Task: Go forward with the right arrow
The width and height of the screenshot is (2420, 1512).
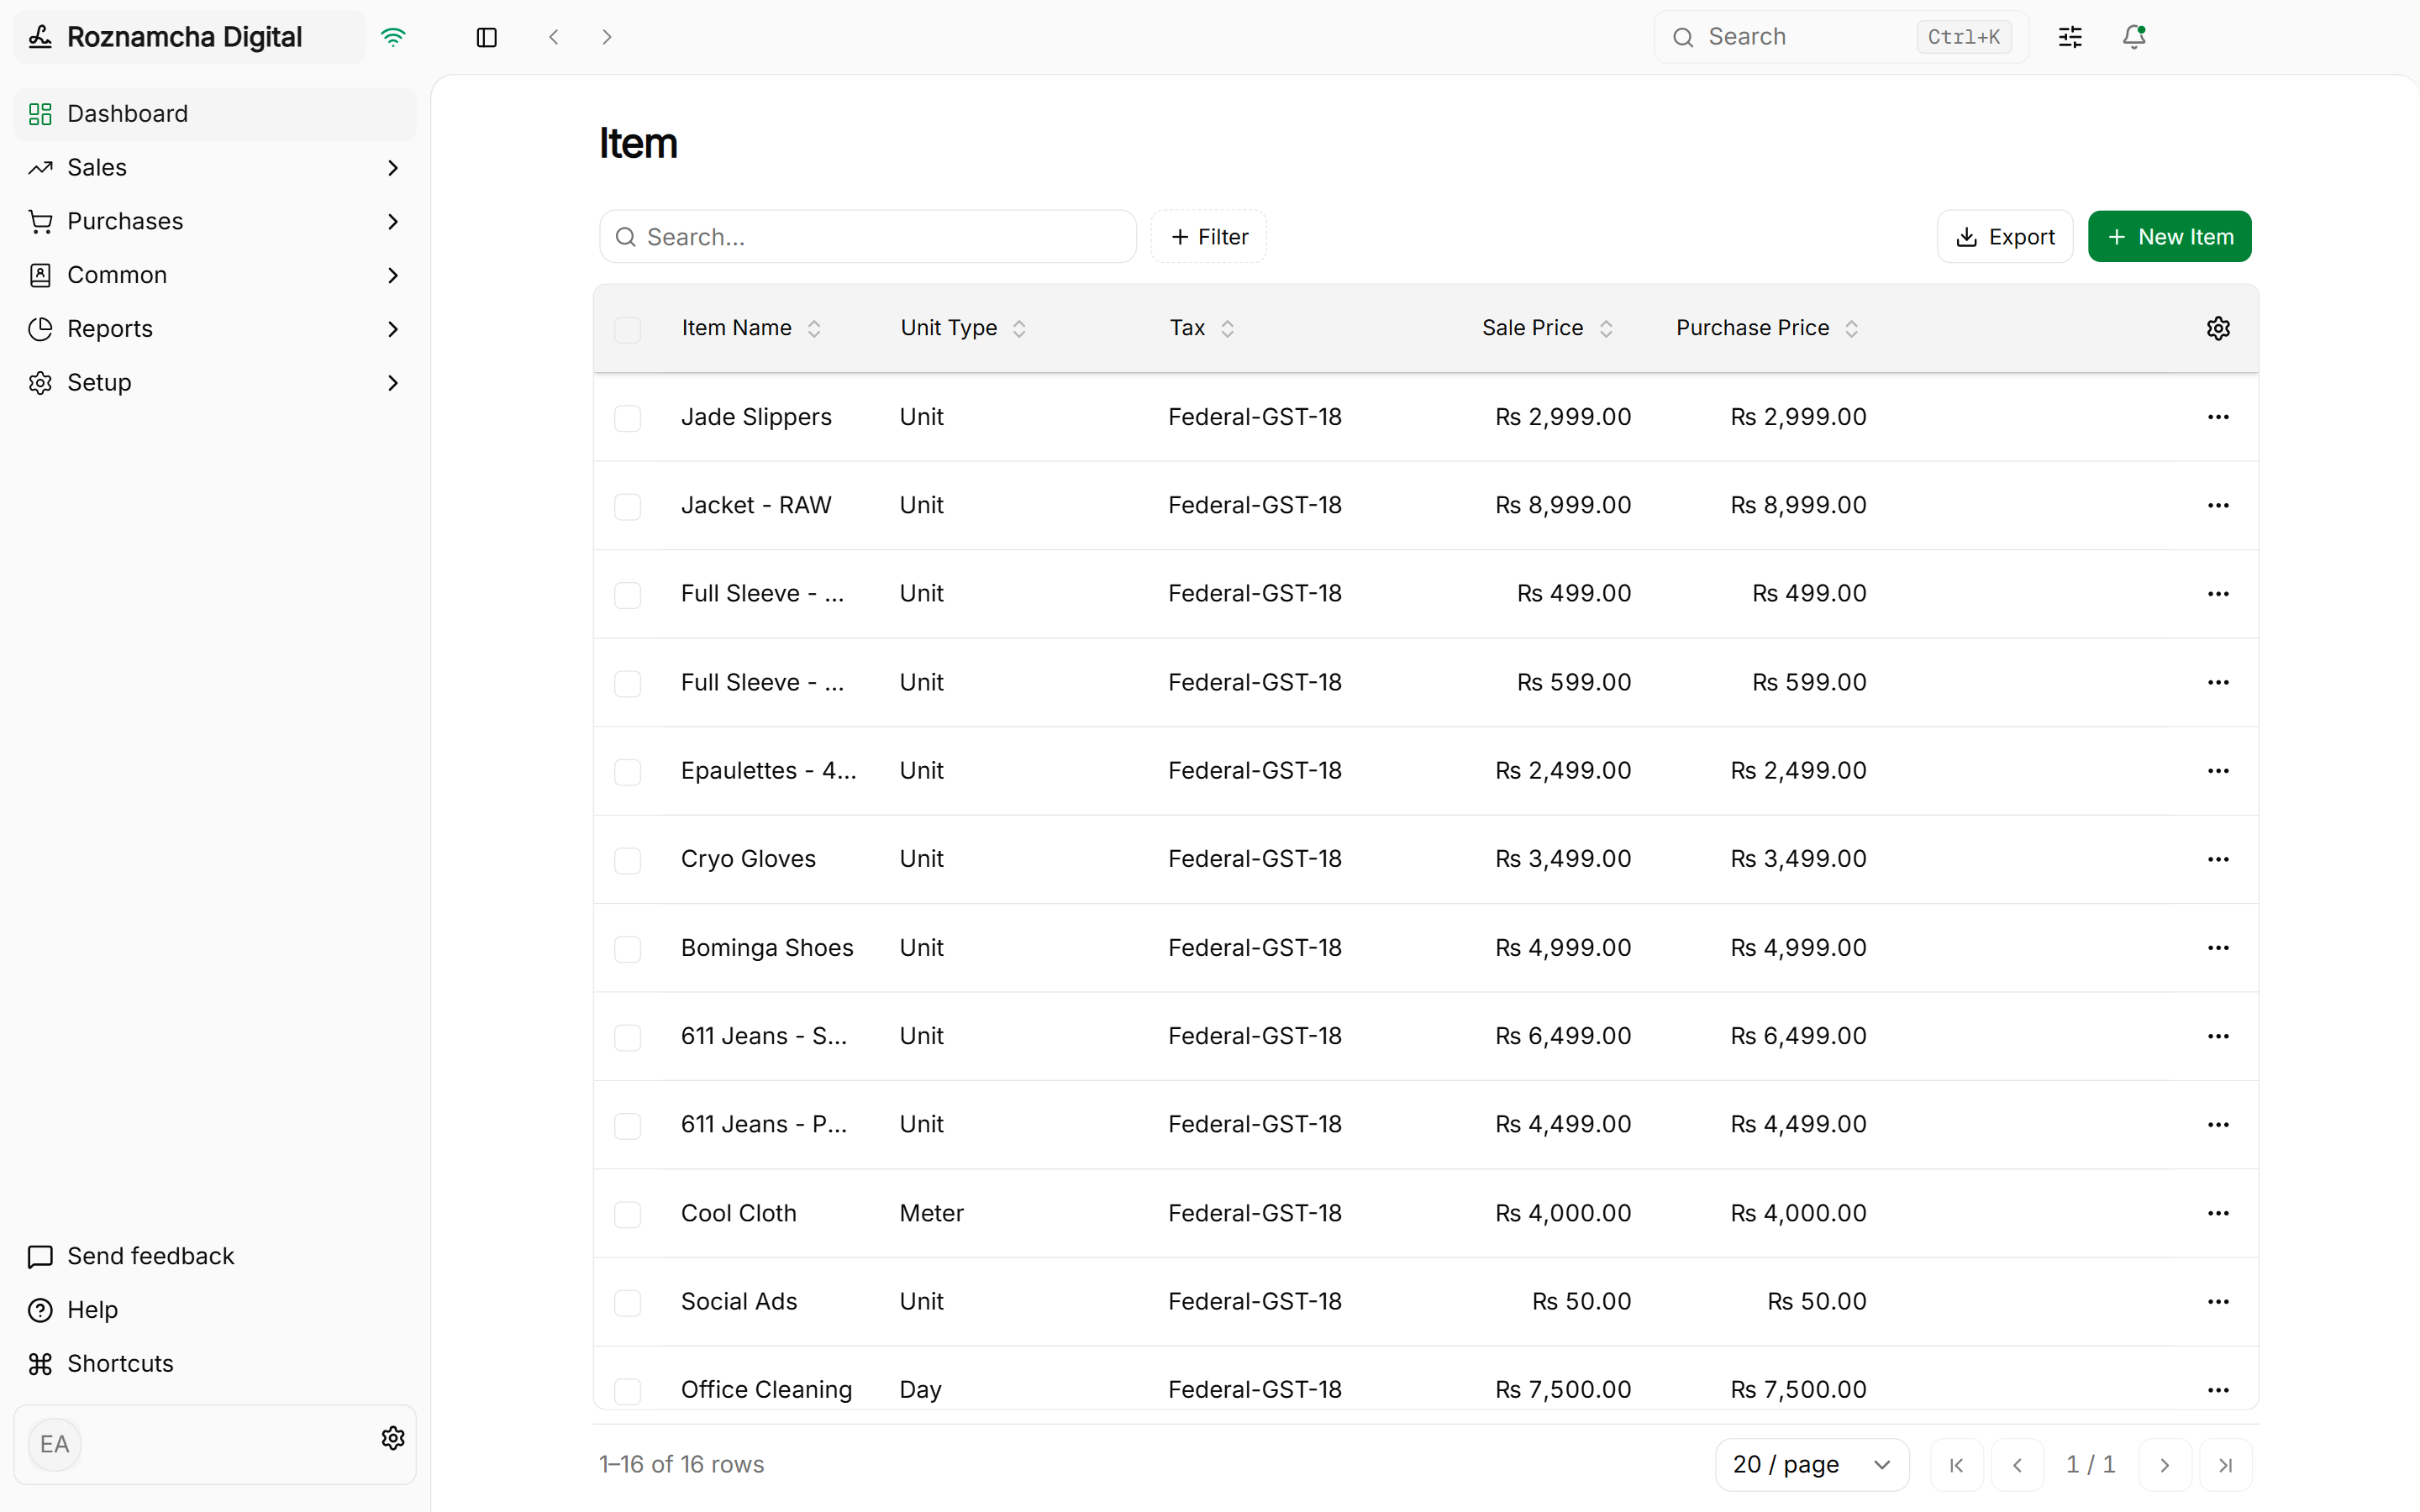Action: coord(607,37)
